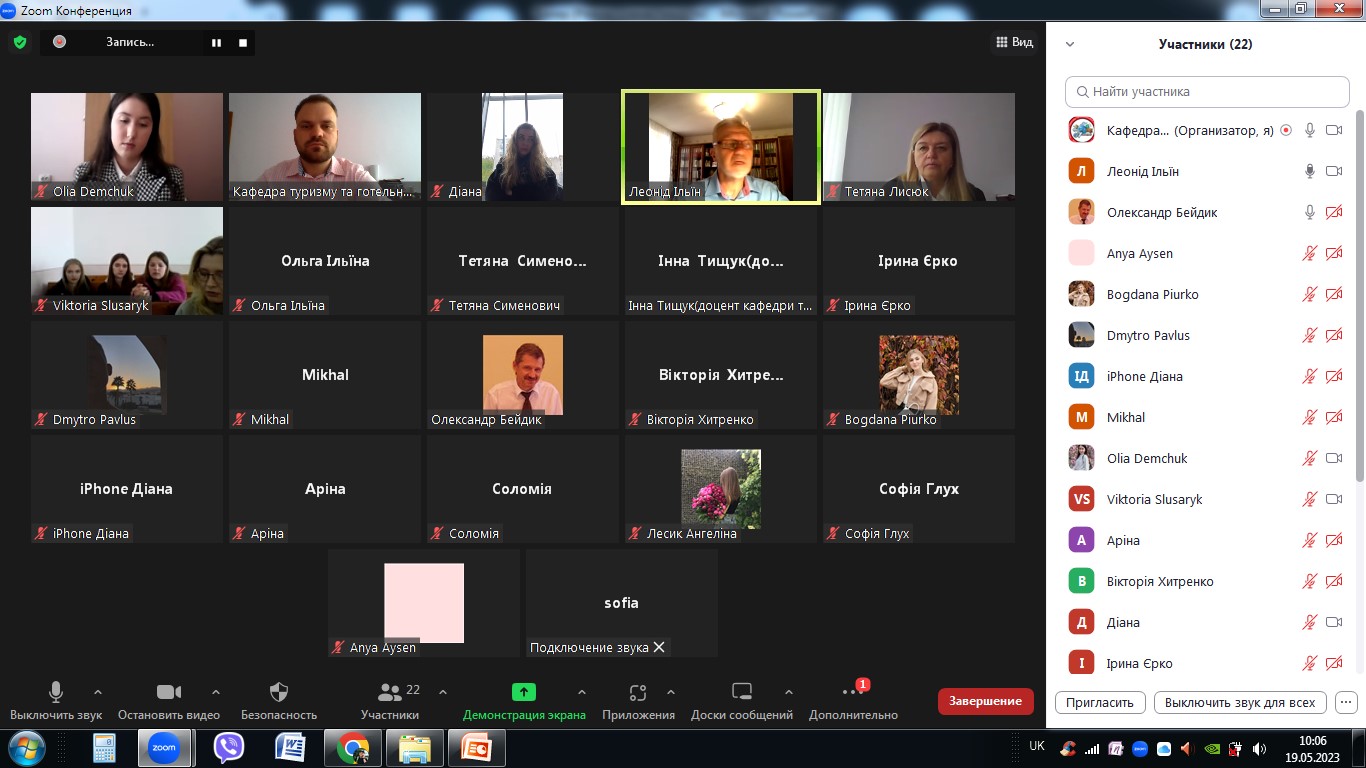Open the Безопасность security shield icon
Image resolution: width=1366 pixels, height=768 pixels.
[279, 692]
